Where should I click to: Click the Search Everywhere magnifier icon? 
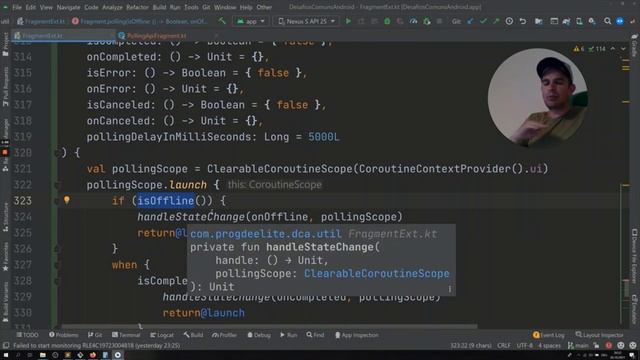607,21
